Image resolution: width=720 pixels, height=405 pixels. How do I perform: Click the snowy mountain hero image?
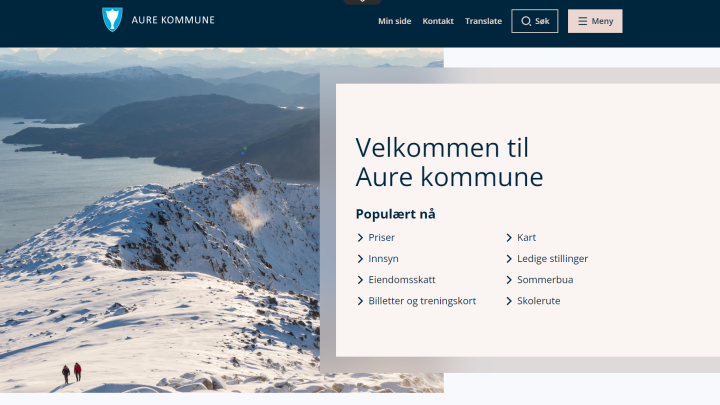(x=160, y=220)
